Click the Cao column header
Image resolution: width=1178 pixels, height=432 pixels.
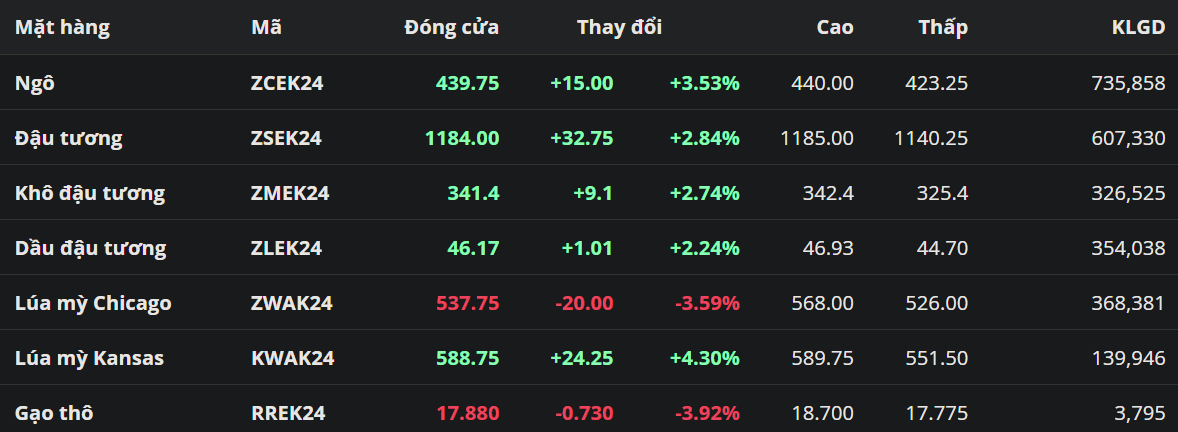click(835, 28)
